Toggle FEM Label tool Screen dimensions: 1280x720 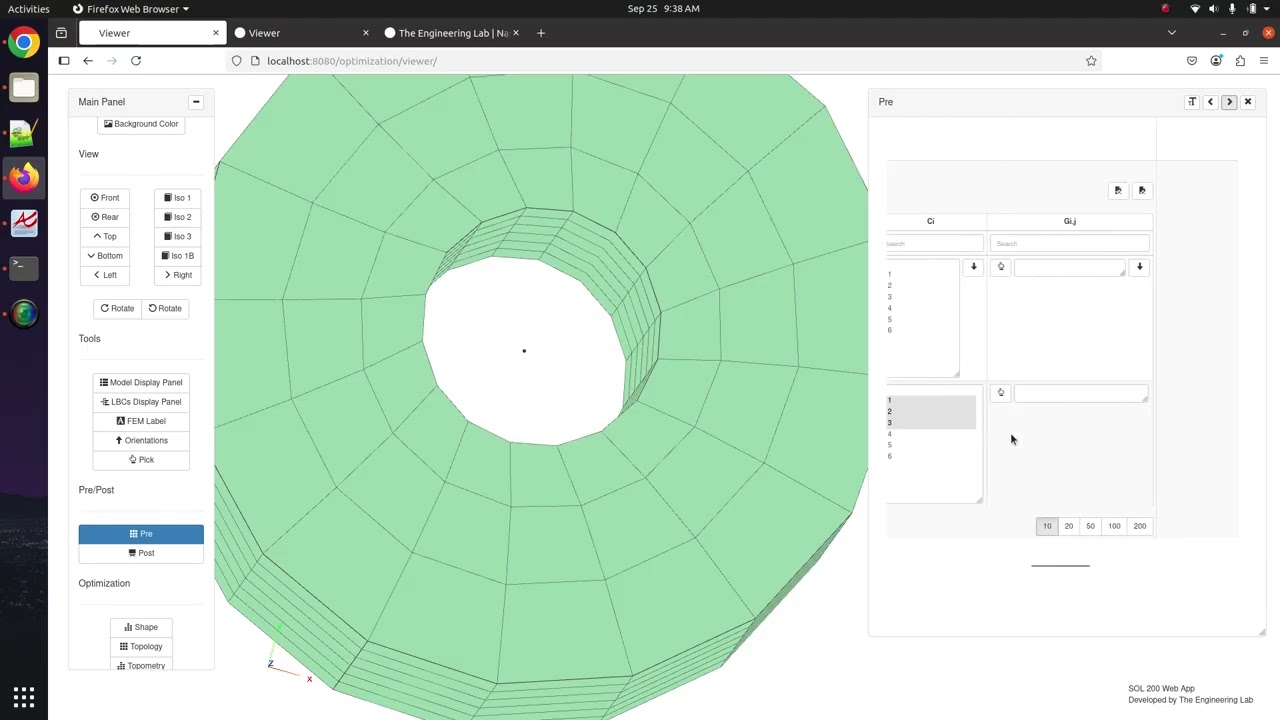click(141, 421)
